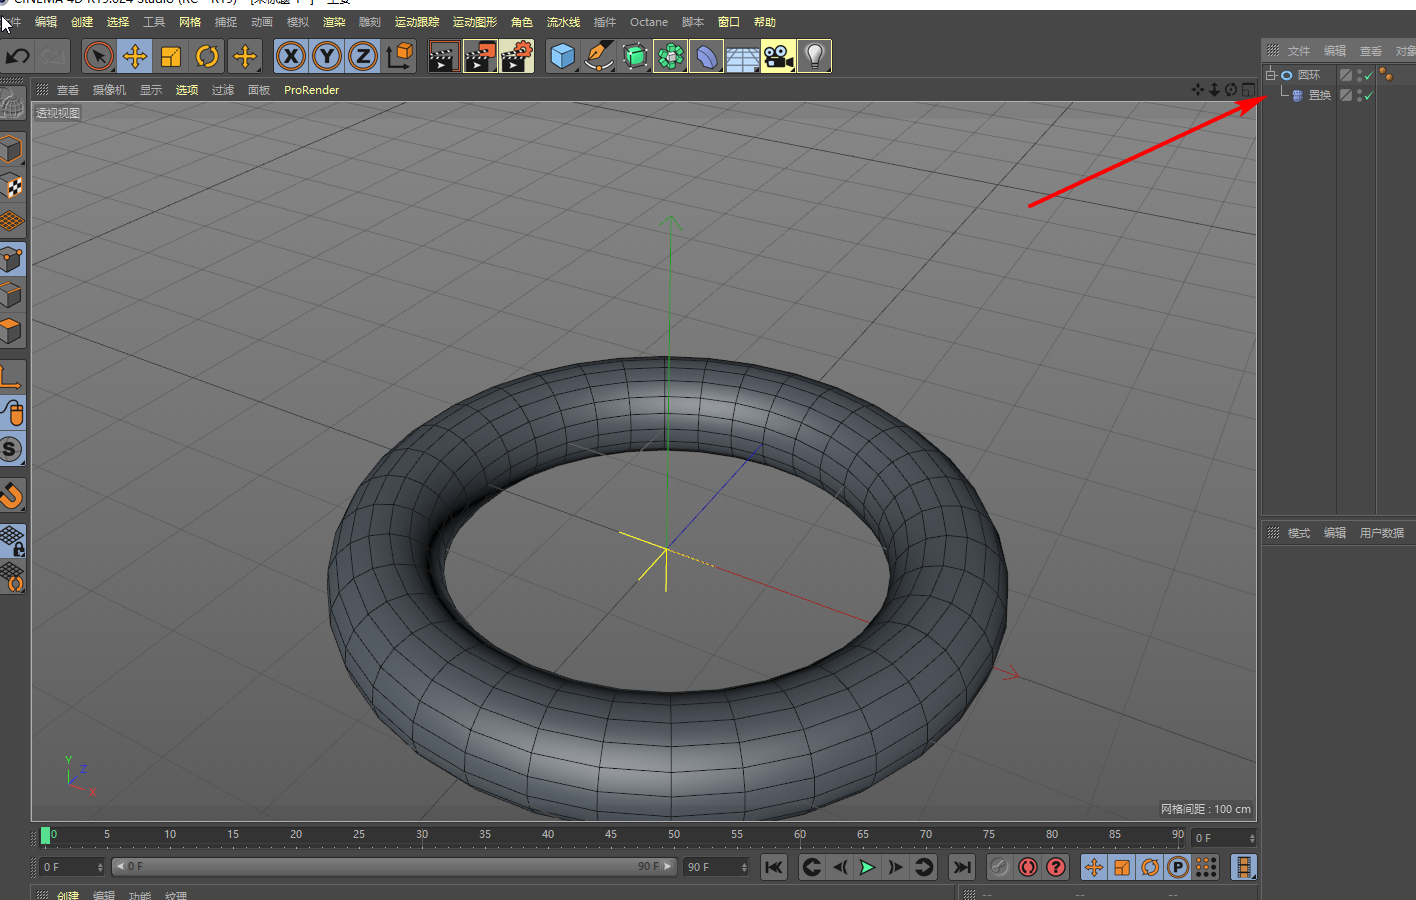Activate the Move tool in the top toolbar
The height and width of the screenshot is (900, 1416).
134,56
